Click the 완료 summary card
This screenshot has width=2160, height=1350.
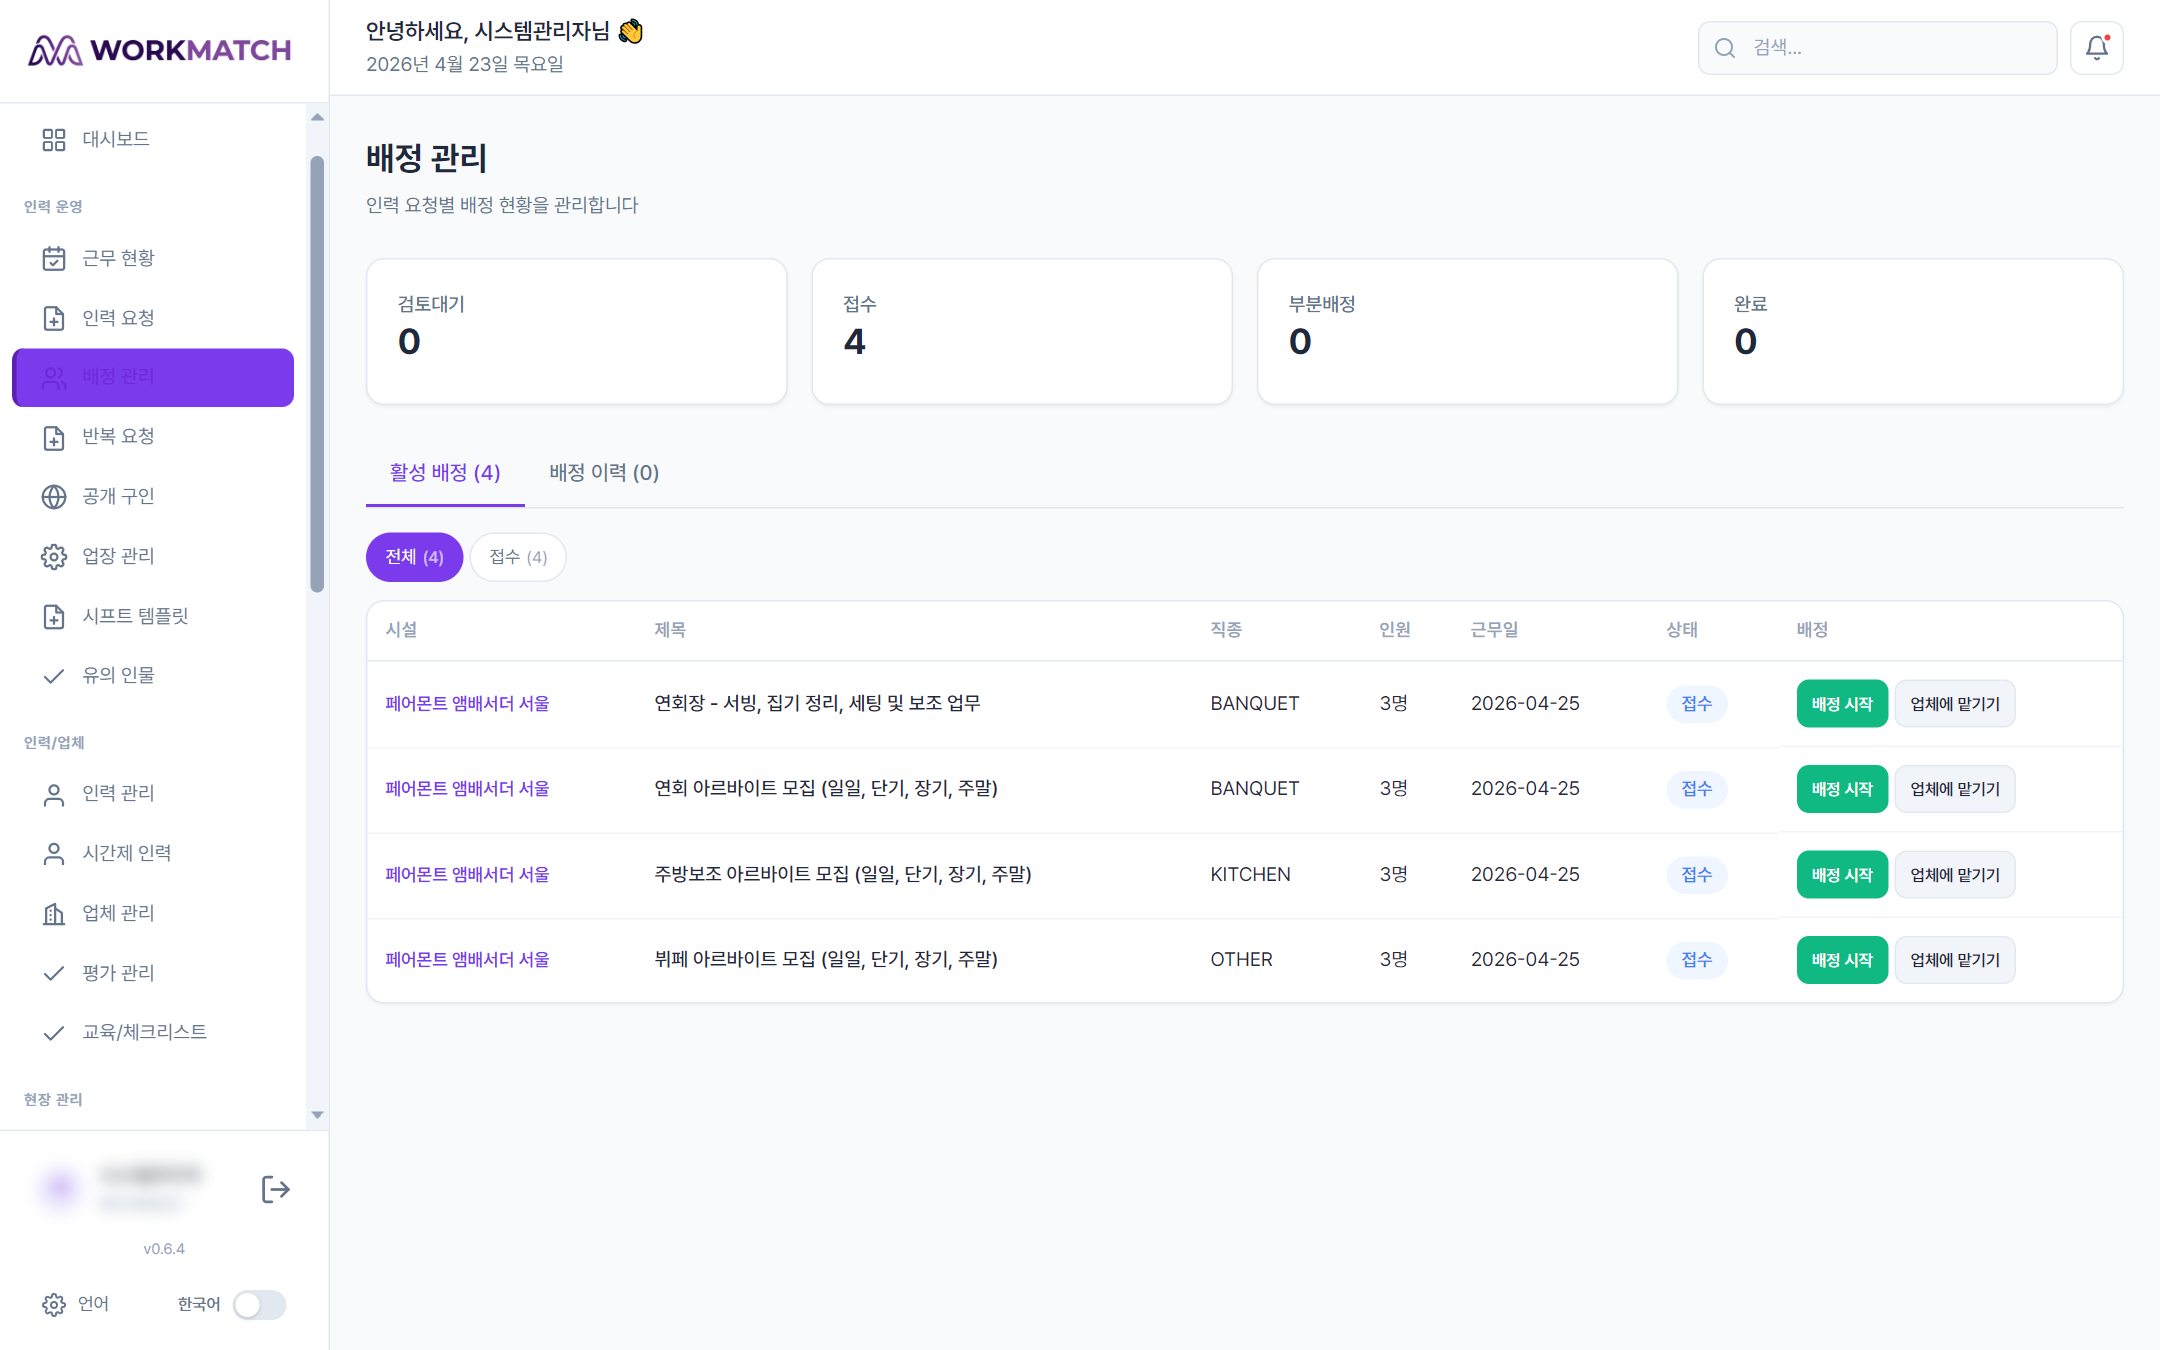pos(1913,332)
